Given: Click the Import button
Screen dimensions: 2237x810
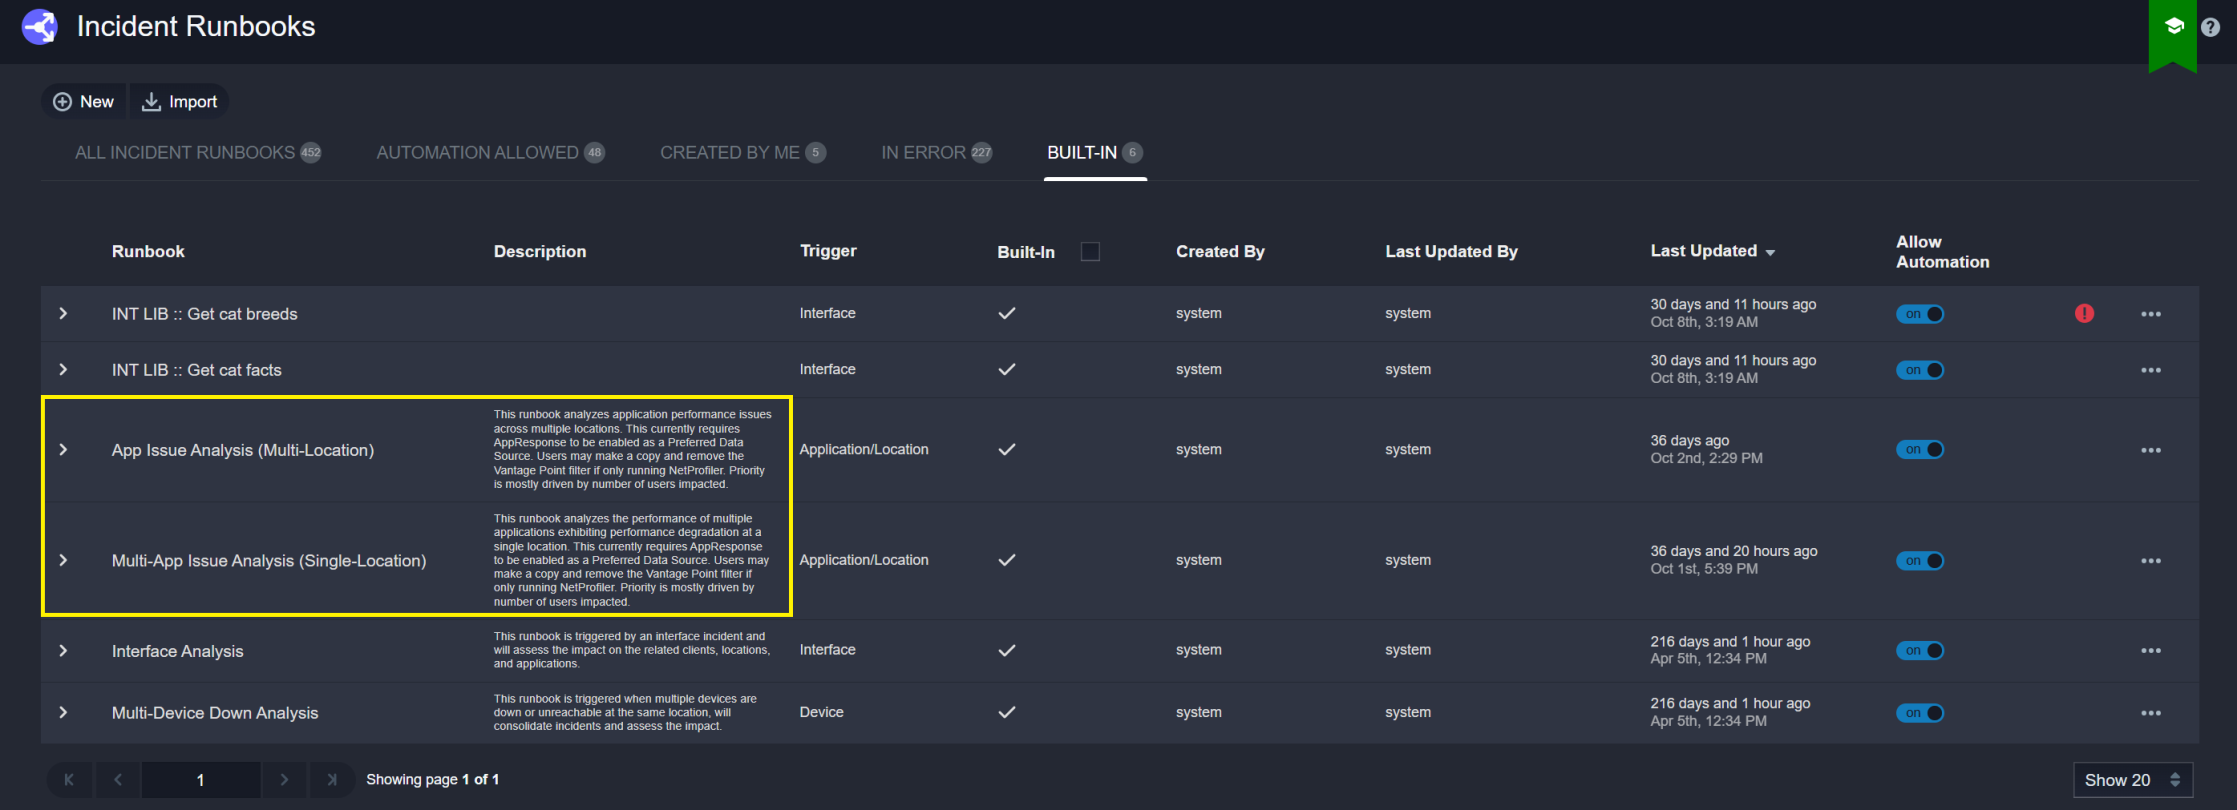Looking at the screenshot, I should coord(180,102).
